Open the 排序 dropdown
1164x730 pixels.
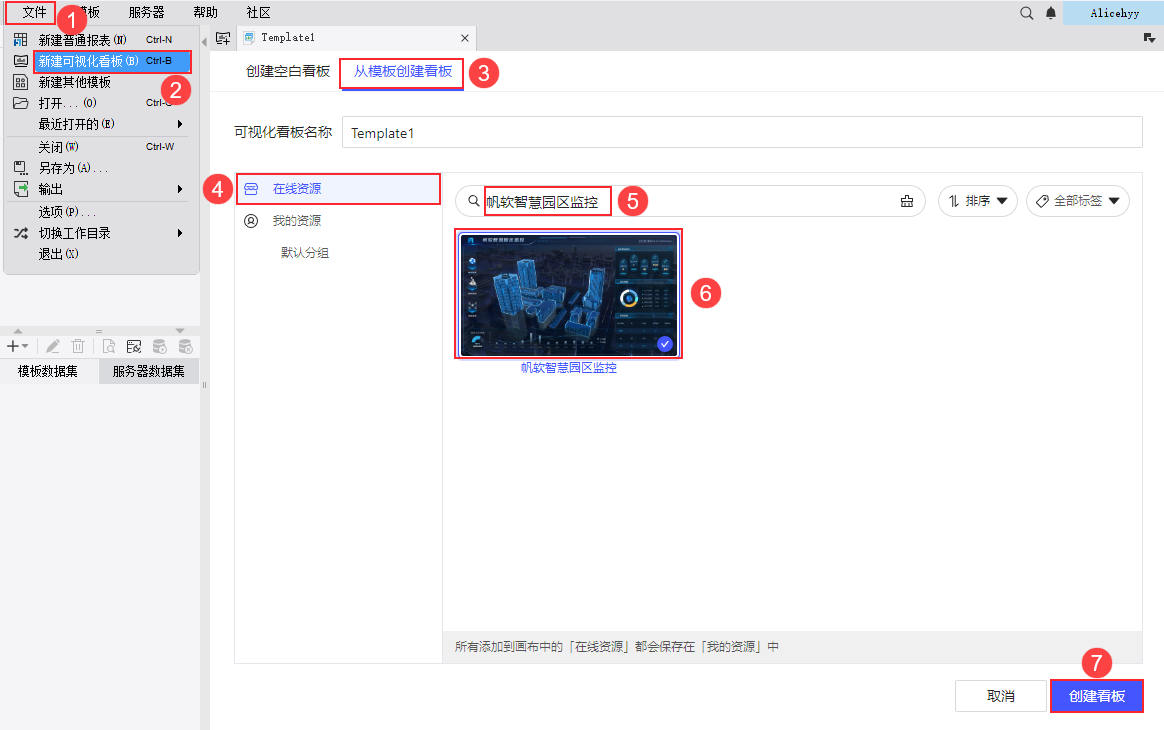click(x=978, y=201)
